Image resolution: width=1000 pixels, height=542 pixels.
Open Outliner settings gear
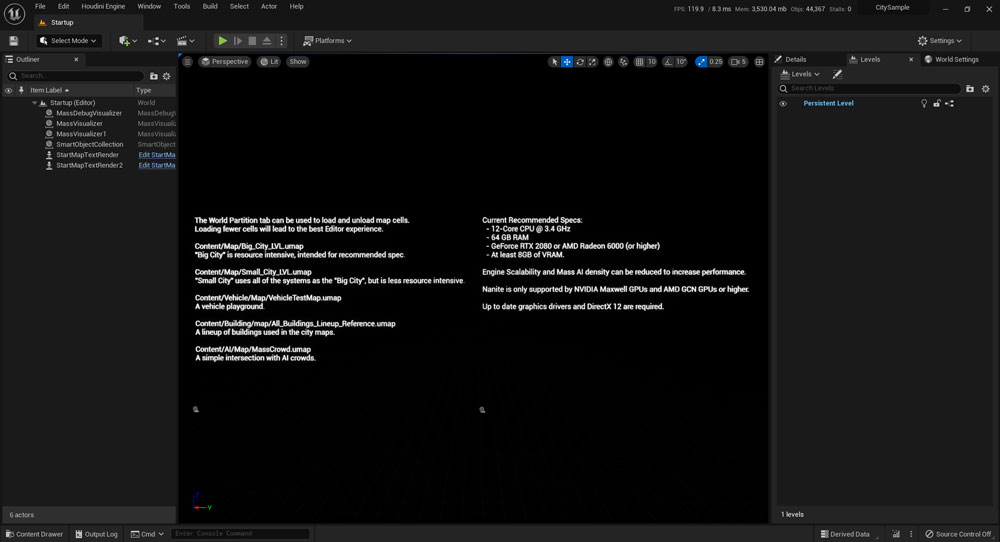coord(166,76)
